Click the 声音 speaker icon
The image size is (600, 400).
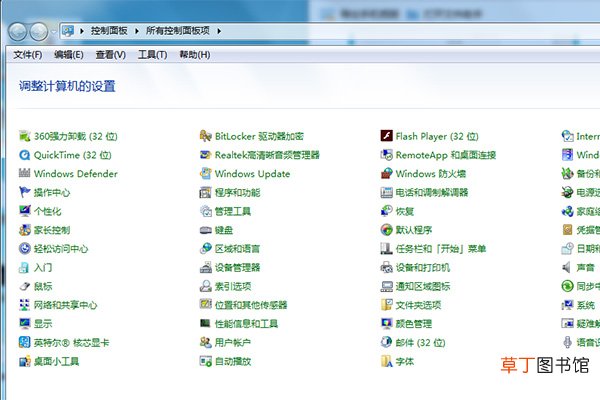click(567, 267)
